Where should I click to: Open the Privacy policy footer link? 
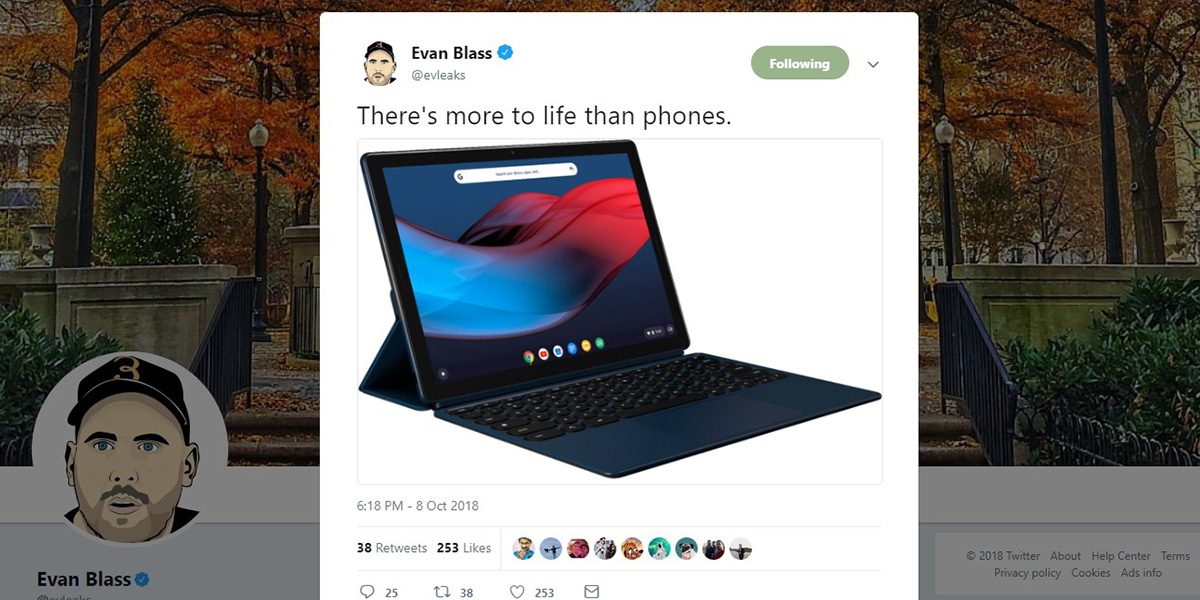point(1027,573)
